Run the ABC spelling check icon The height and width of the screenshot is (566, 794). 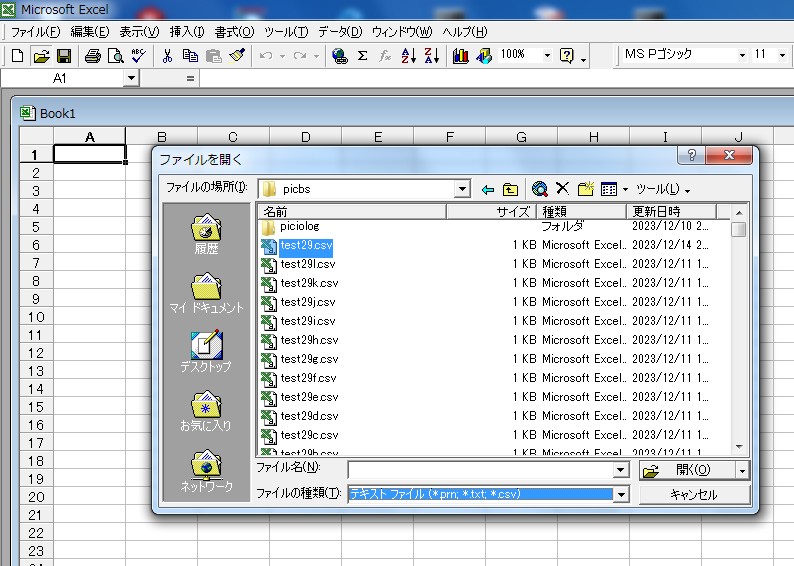click(x=138, y=56)
